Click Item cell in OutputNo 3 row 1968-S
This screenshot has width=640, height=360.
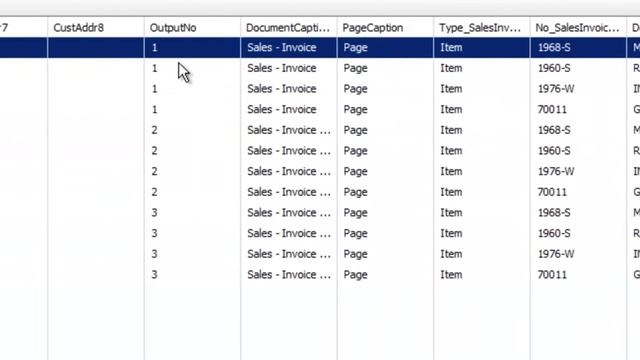pyautogui.click(x=482, y=213)
